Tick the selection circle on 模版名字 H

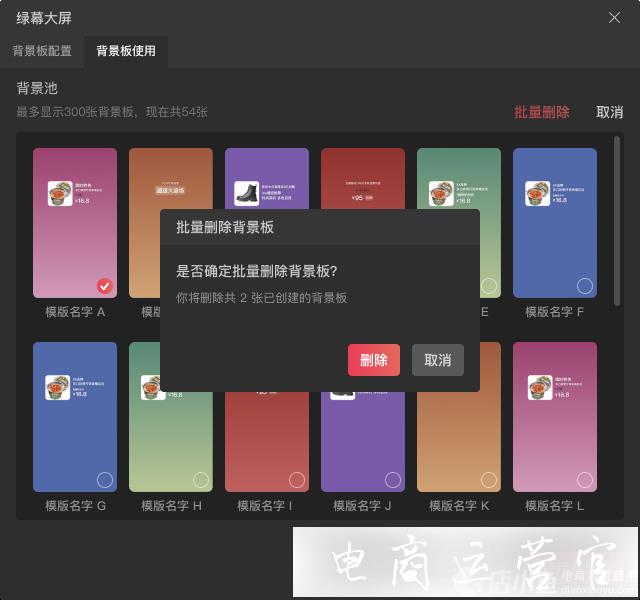[x=201, y=480]
